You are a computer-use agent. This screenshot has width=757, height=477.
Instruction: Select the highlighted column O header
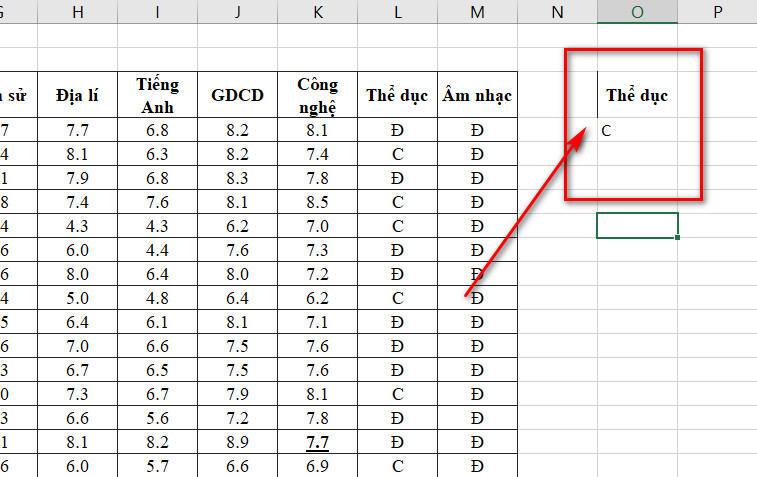point(637,11)
